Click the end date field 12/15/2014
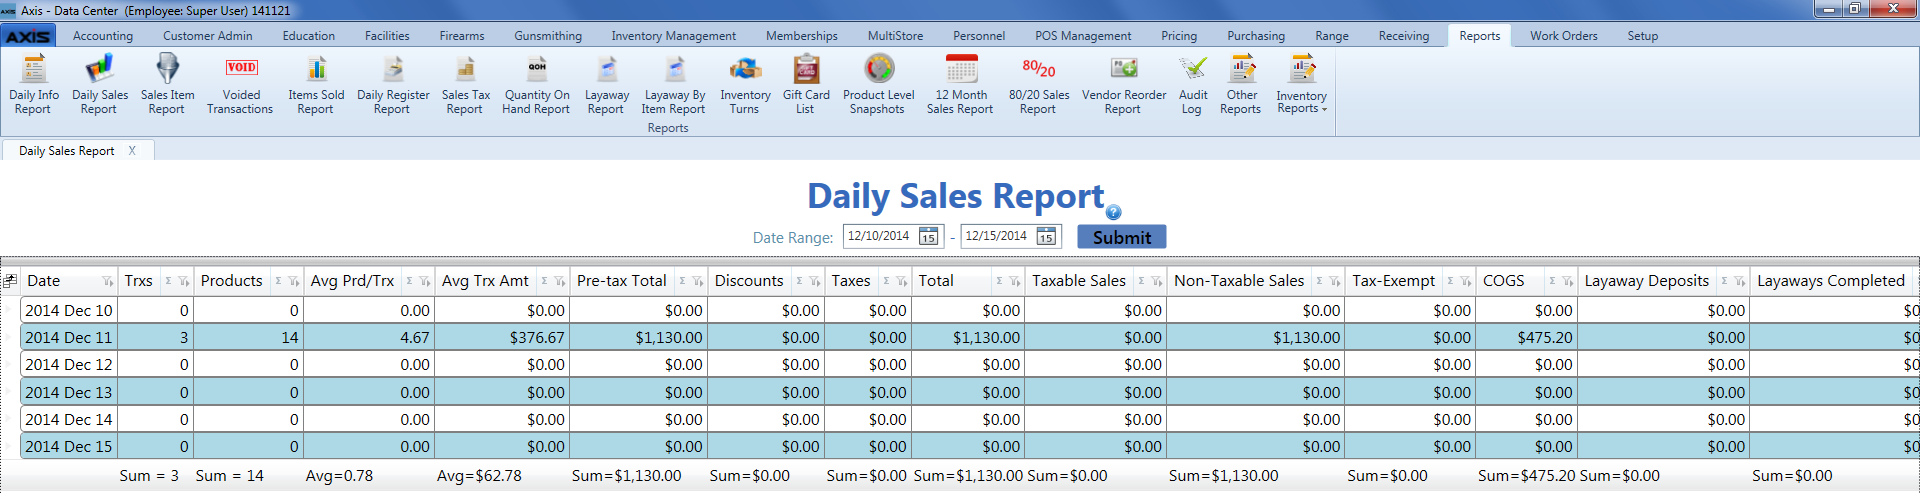The width and height of the screenshot is (1920, 493). [997, 236]
